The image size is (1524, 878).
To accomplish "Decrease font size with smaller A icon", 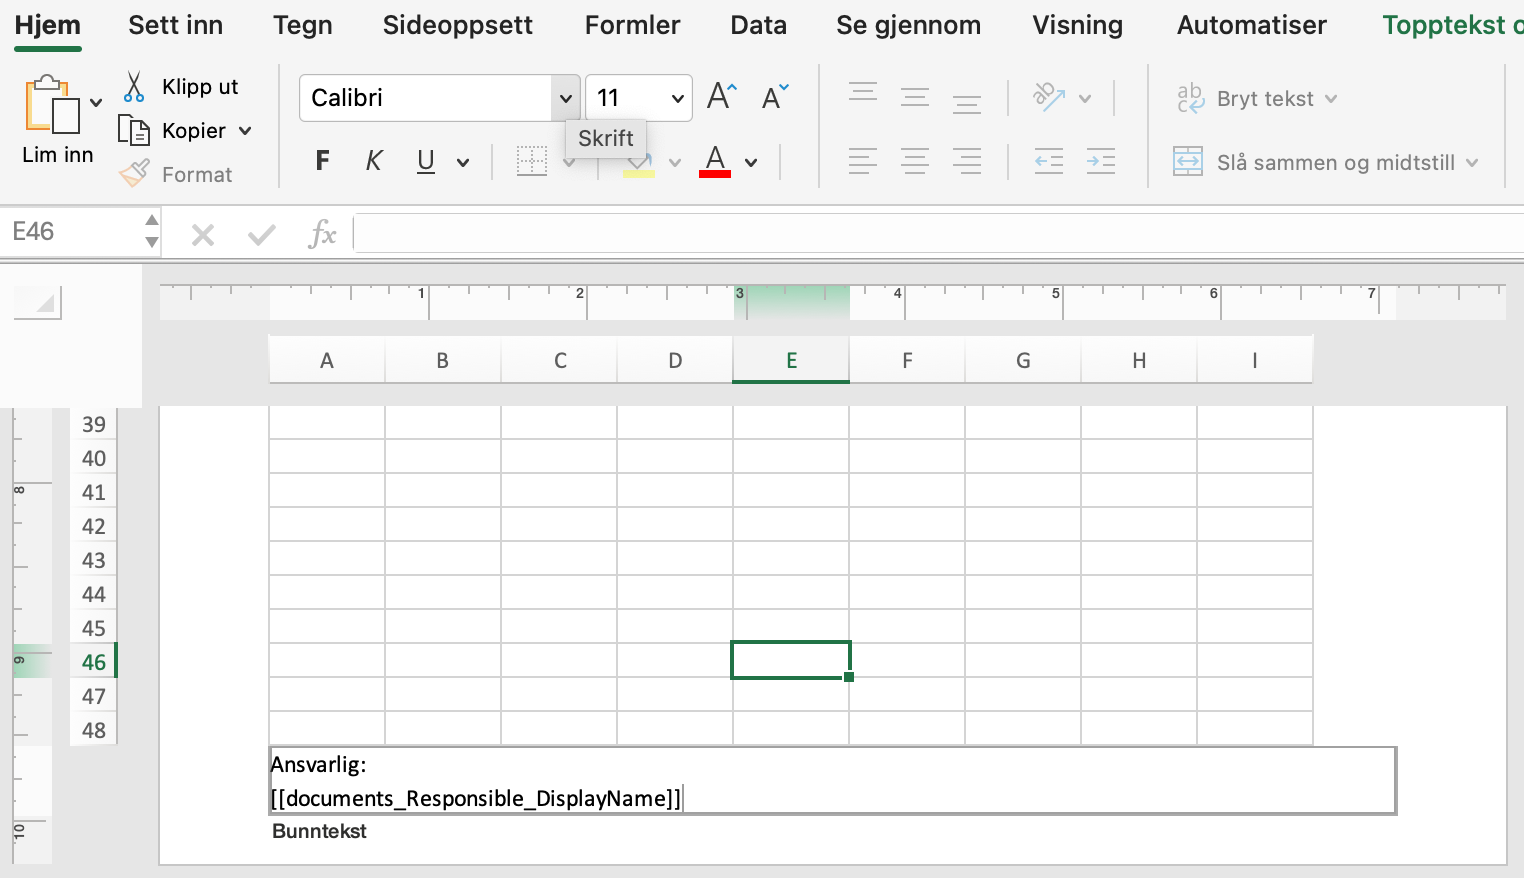I will click(774, 97).
